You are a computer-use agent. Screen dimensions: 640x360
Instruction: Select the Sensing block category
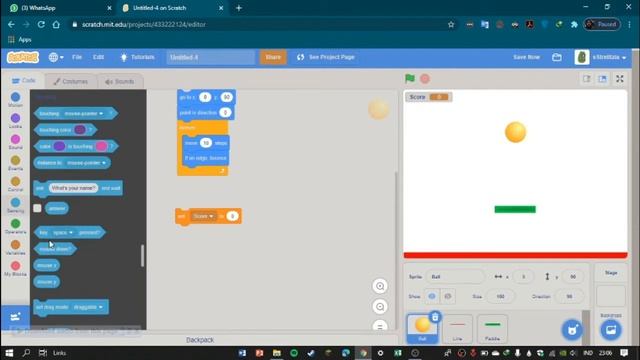coord(16,205)
